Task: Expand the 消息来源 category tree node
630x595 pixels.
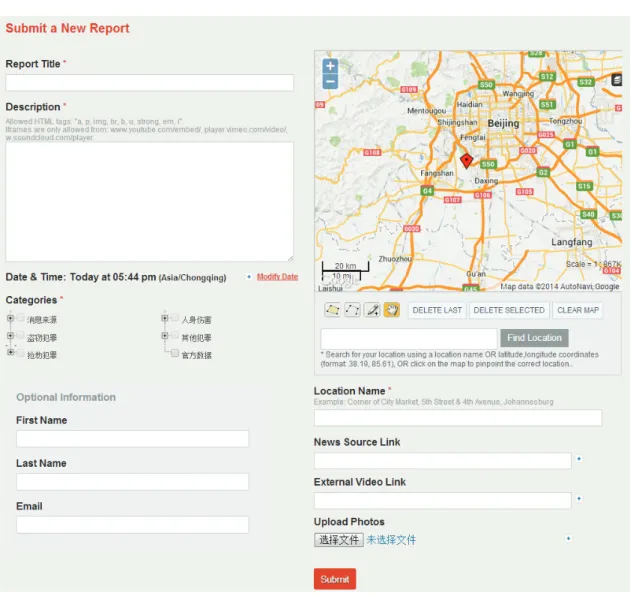Action: click(x=10, y=318)
